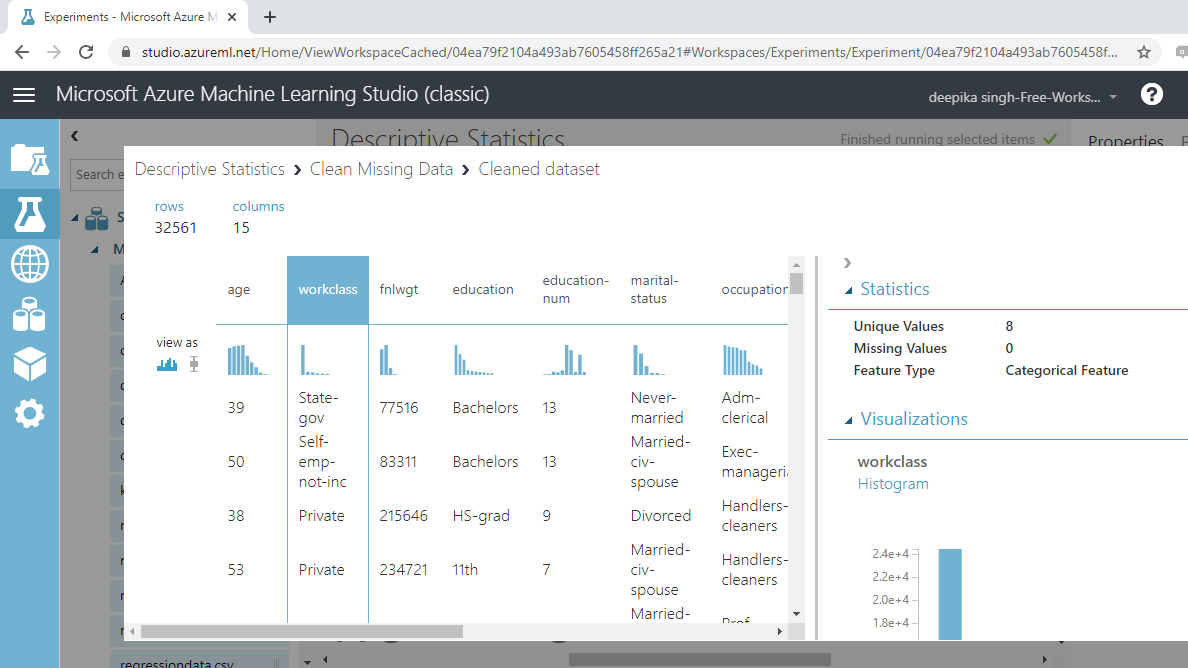The width and height of the screenshot is (1188, 668).
Task: Switch view to histogram icon
Action: (167, 364)
